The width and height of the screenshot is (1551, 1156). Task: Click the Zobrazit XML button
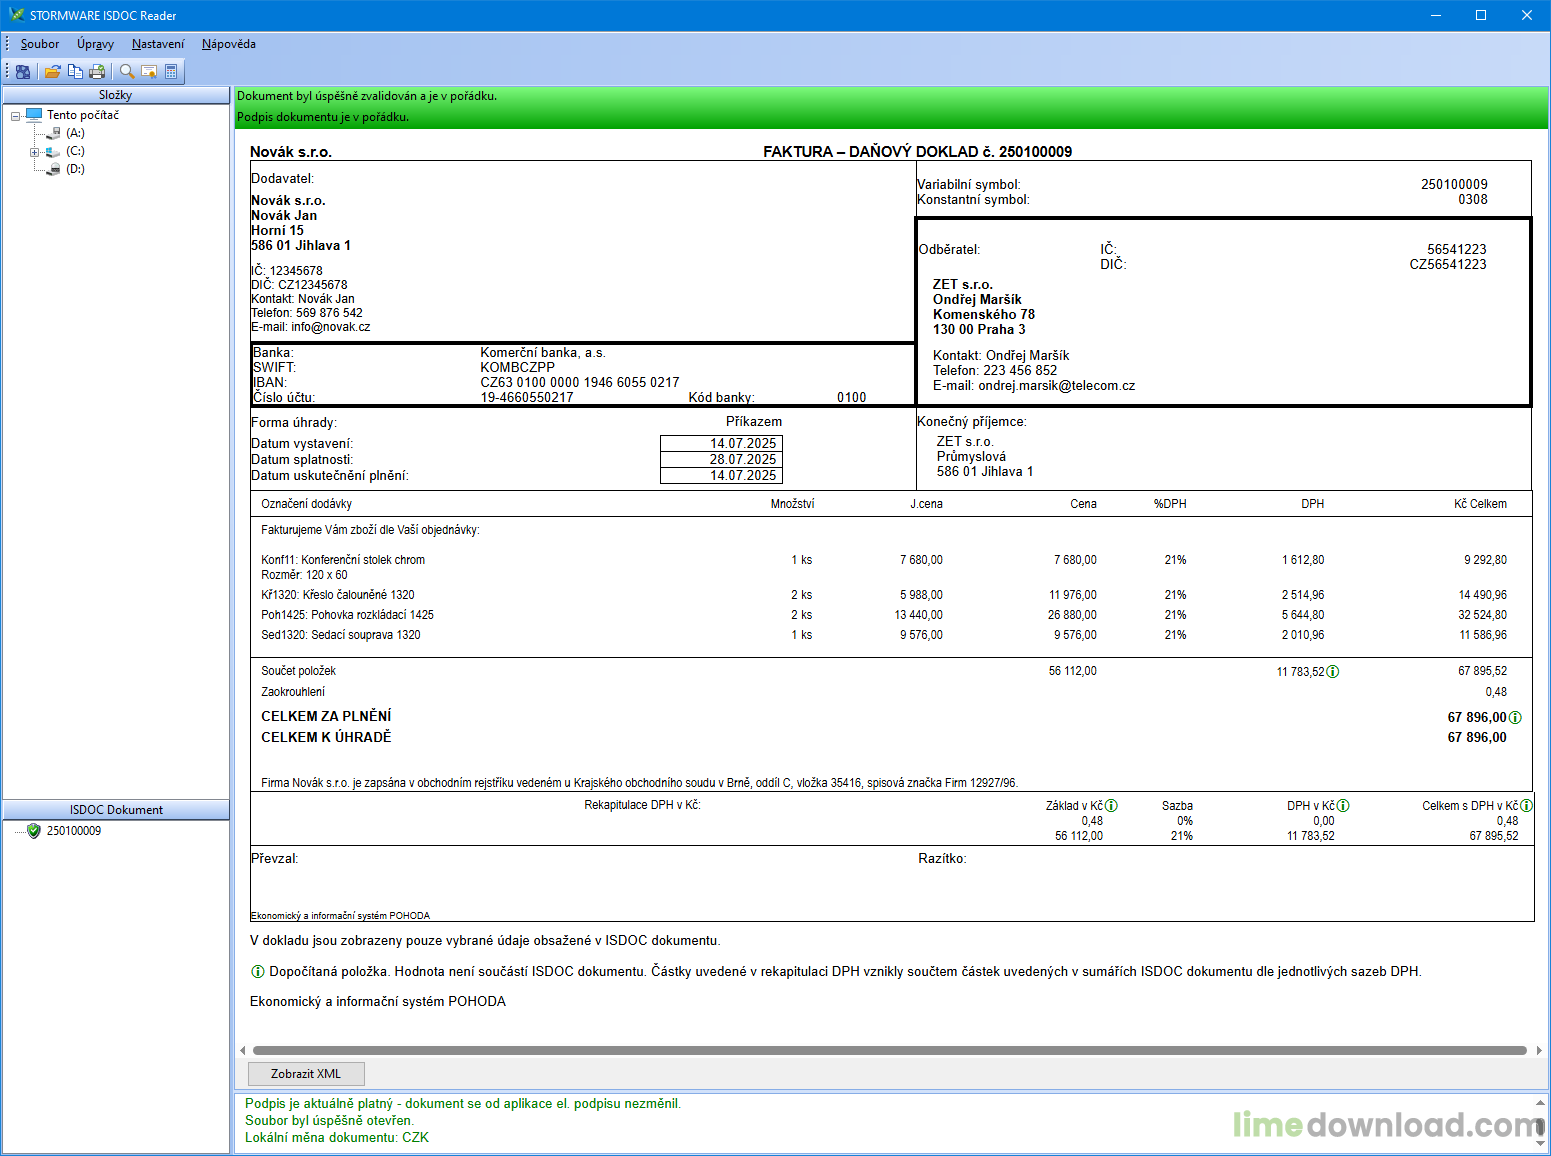306,1074
